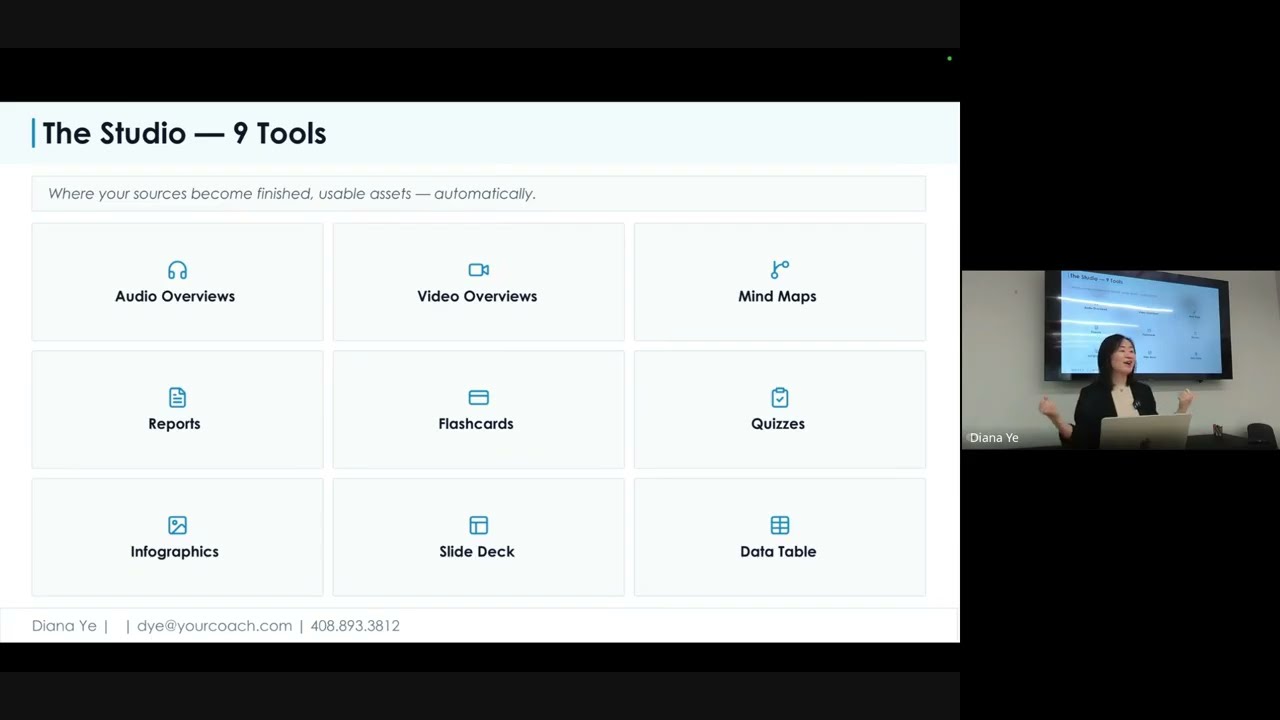Click the Mind Maps branch icon
The height and width of the screenshot is (720, 1280).
[780, 270]
